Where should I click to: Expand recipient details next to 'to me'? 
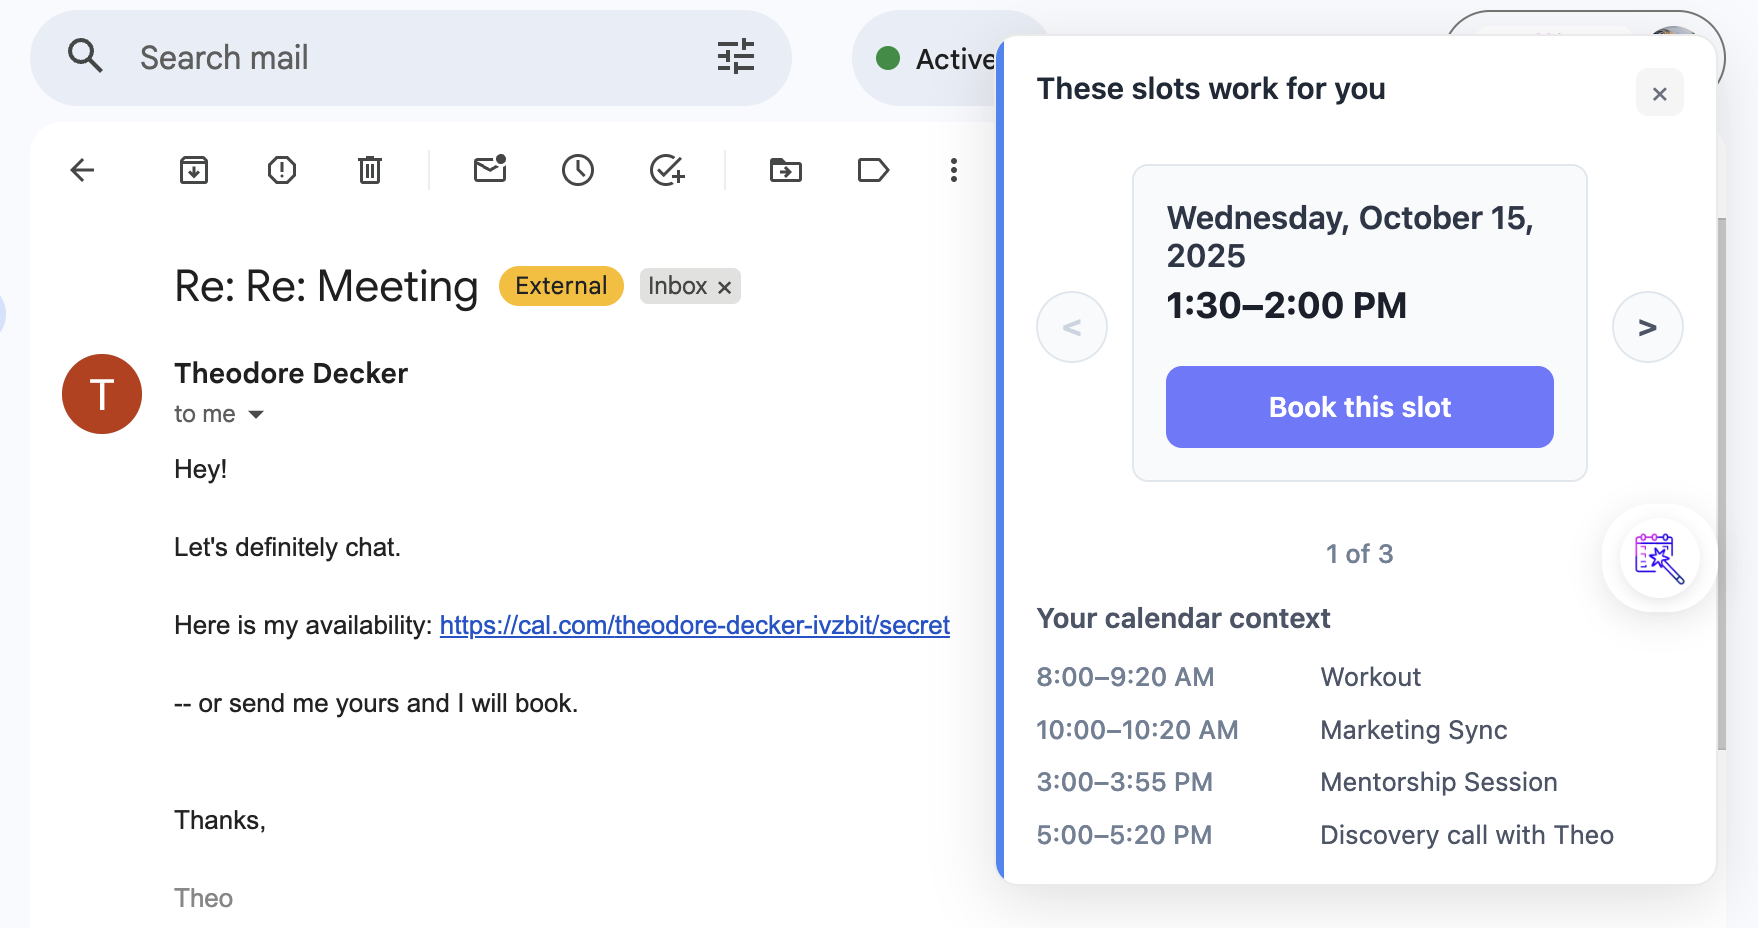point(256,415)
